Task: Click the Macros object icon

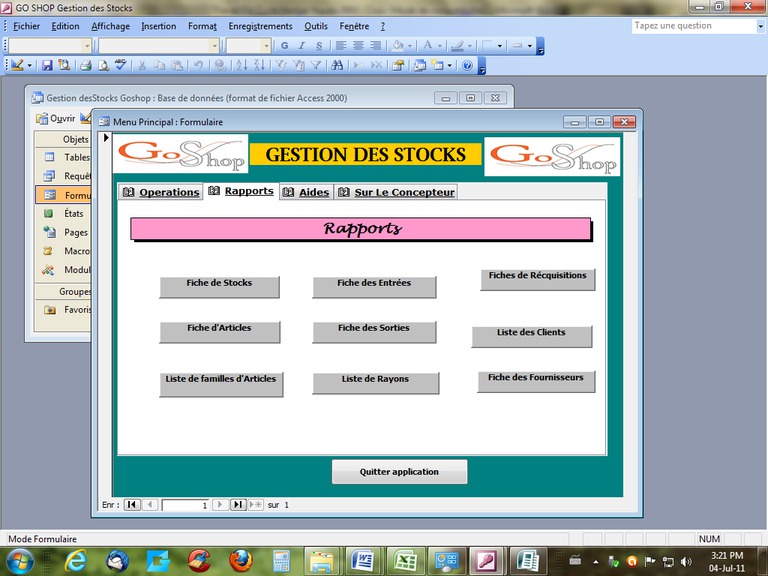Action: 48,251
